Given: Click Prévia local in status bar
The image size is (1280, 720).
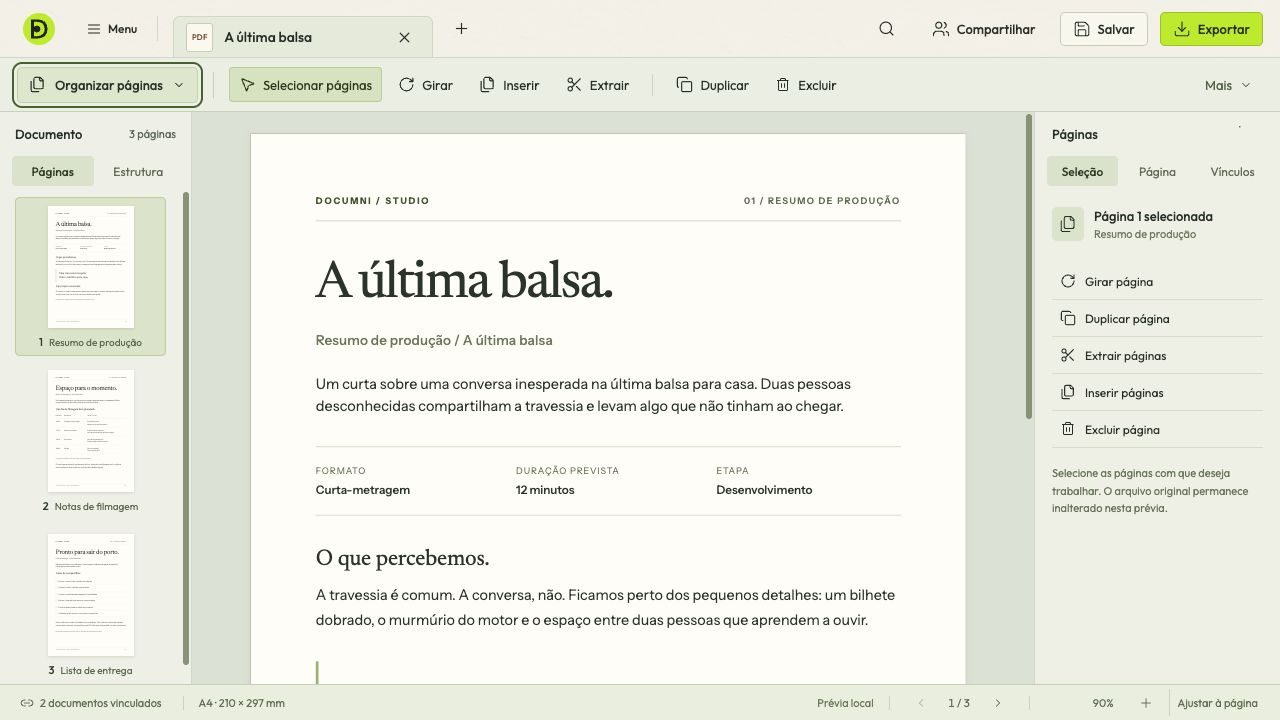Looking at the screenshot, I should tap(845, 703).
